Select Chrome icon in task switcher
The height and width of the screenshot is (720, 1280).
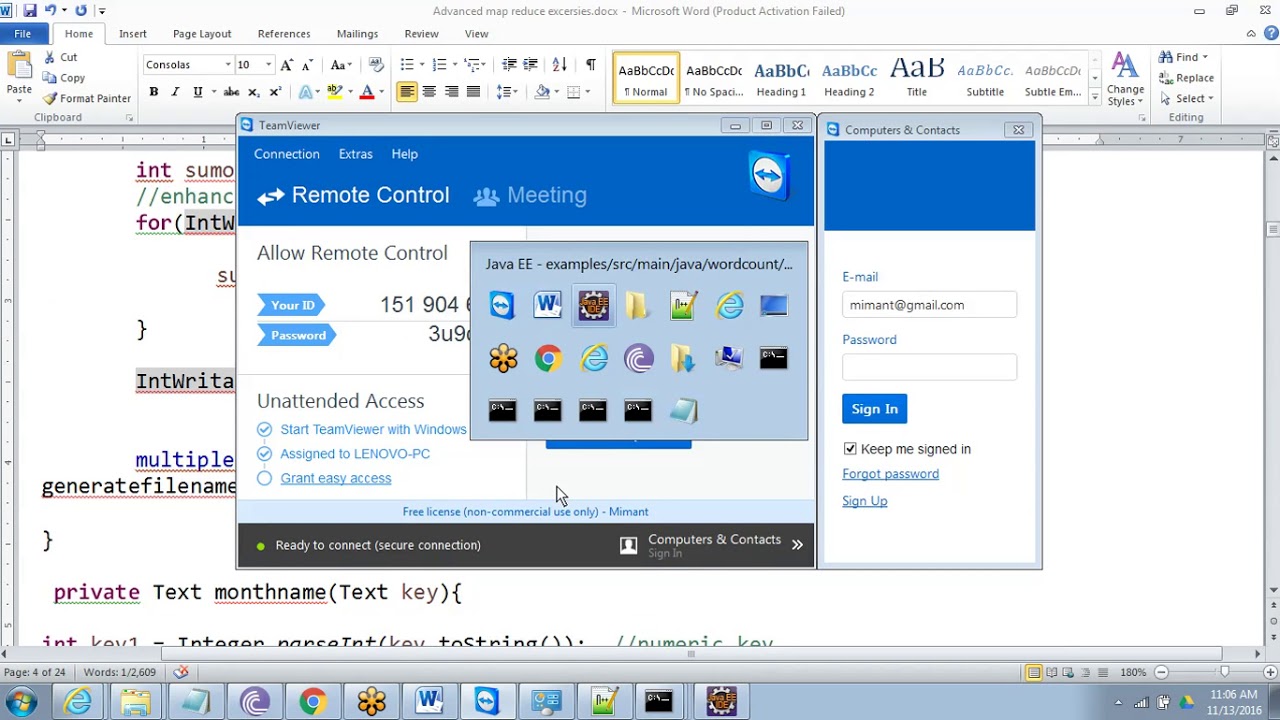548,358
